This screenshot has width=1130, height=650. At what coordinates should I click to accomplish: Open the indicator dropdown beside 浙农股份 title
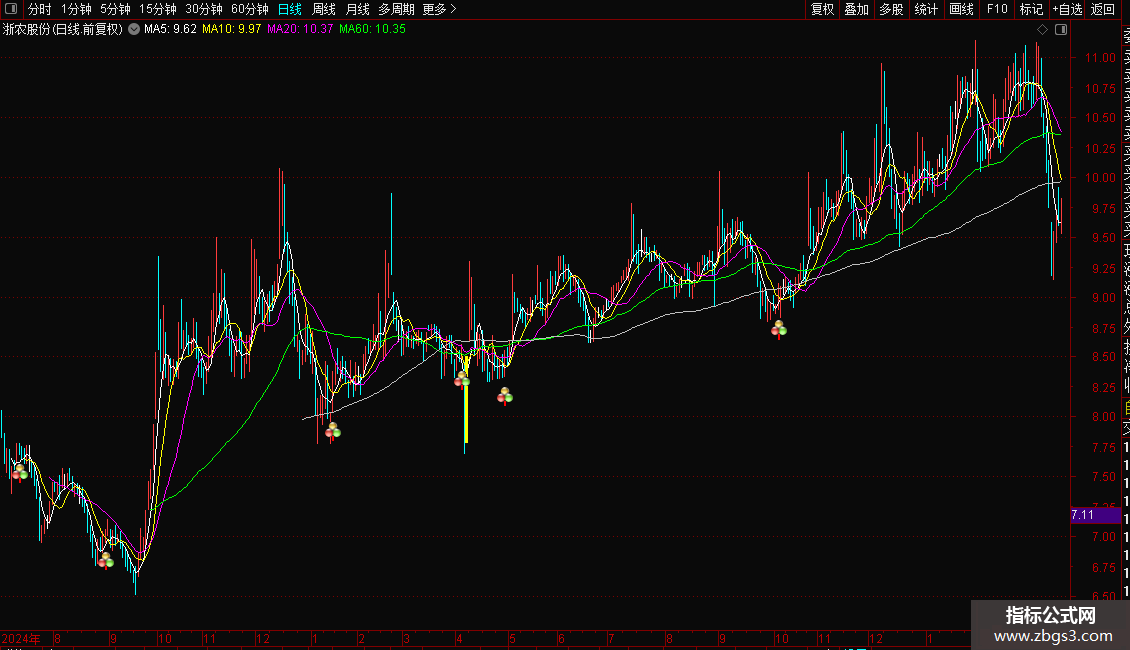tap(134, 30)
